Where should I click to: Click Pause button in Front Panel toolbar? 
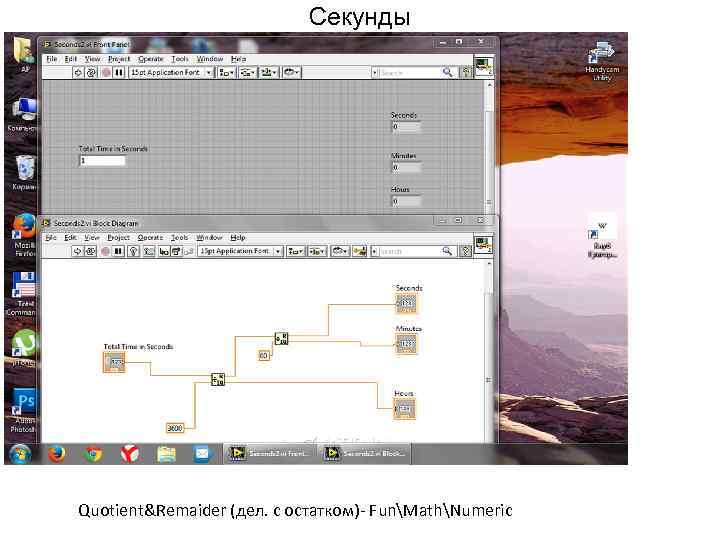[119, 73]
